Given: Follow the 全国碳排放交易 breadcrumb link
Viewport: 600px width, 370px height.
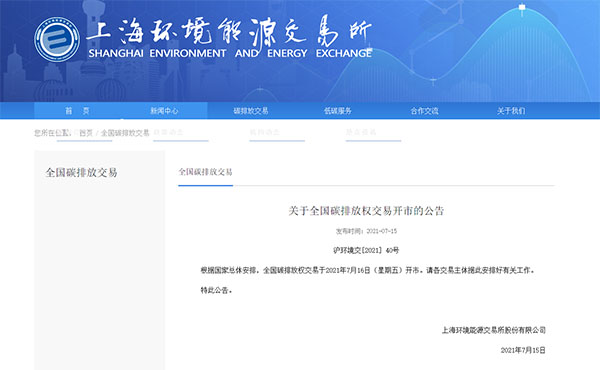Looking at the screenshot, I should [x=125, y=133].
